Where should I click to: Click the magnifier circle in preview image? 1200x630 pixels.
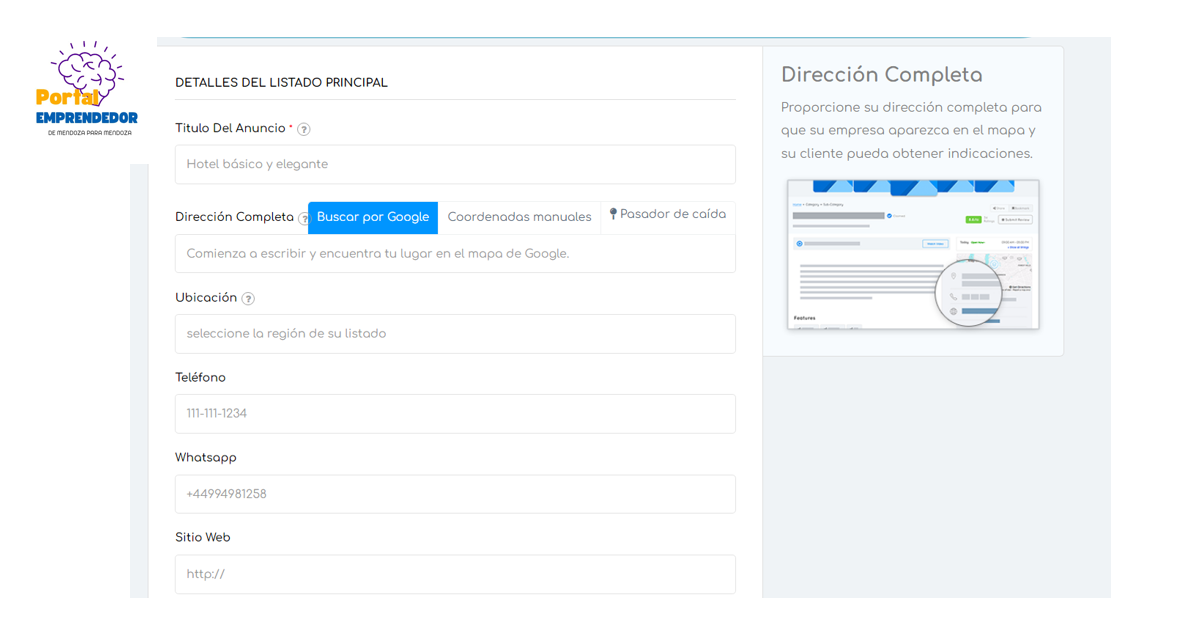coord(969,291)
